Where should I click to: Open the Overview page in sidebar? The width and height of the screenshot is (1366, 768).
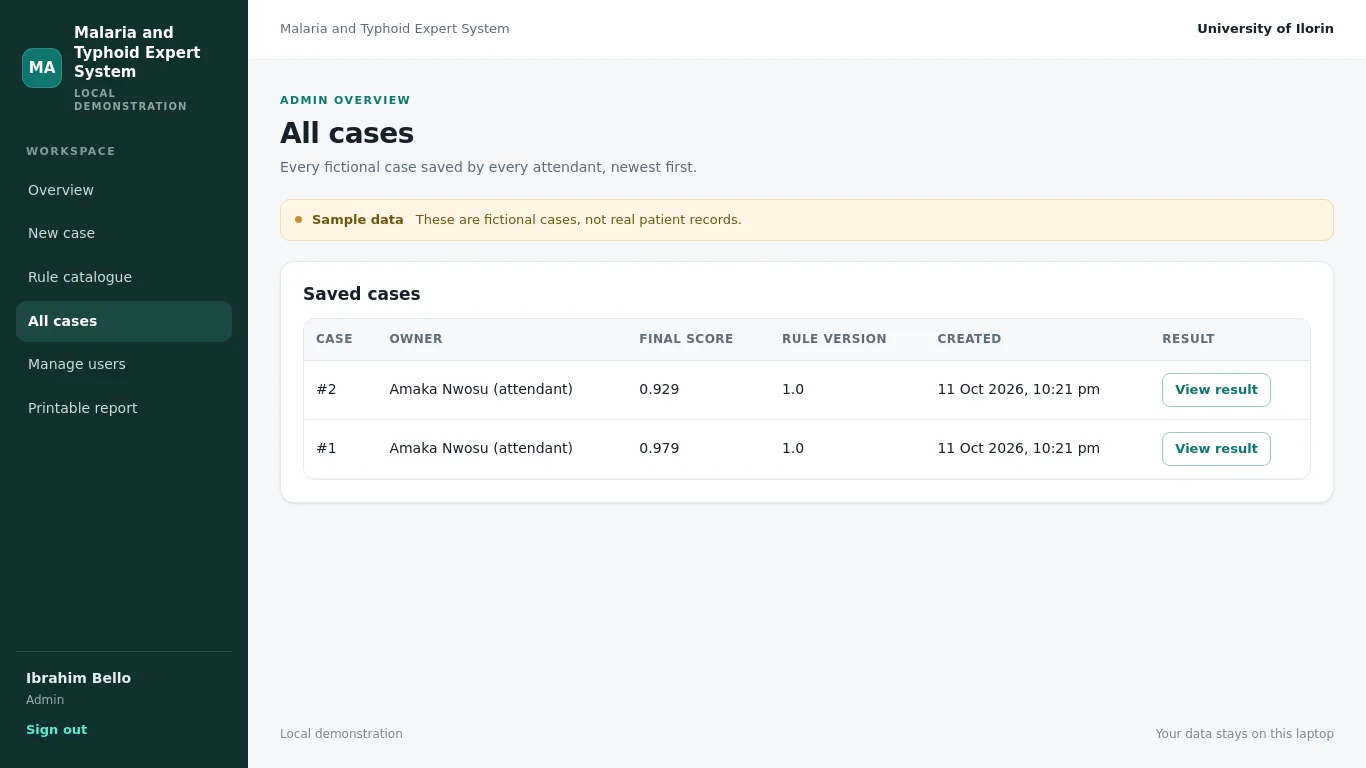pos(124,190)
